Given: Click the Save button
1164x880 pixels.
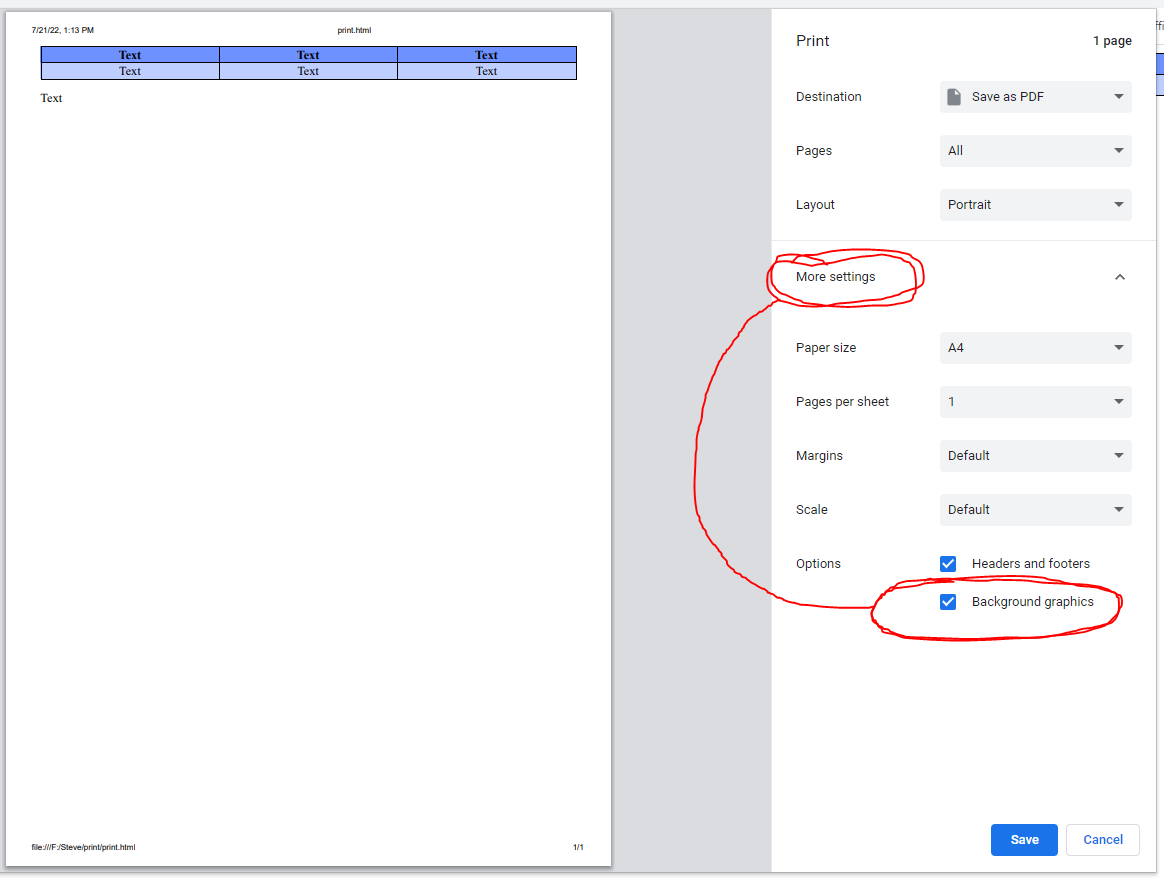Looking at the screenshot, I should tap(1024, 839).
